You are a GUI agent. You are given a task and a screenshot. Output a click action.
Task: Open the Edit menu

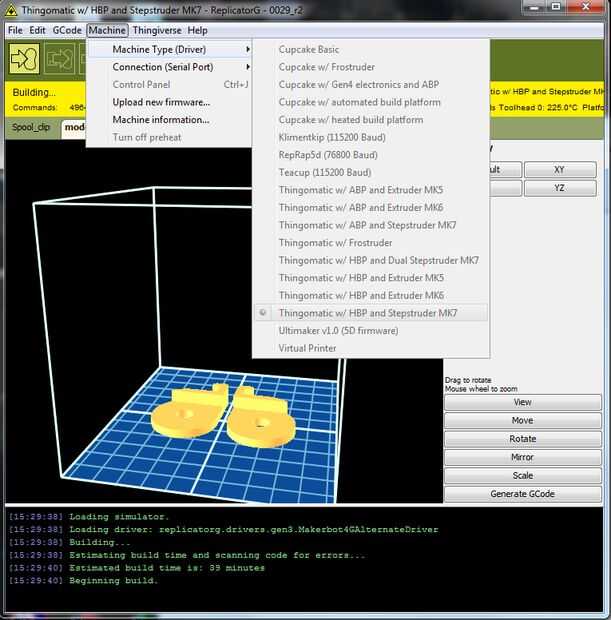[x=37, y=30]
